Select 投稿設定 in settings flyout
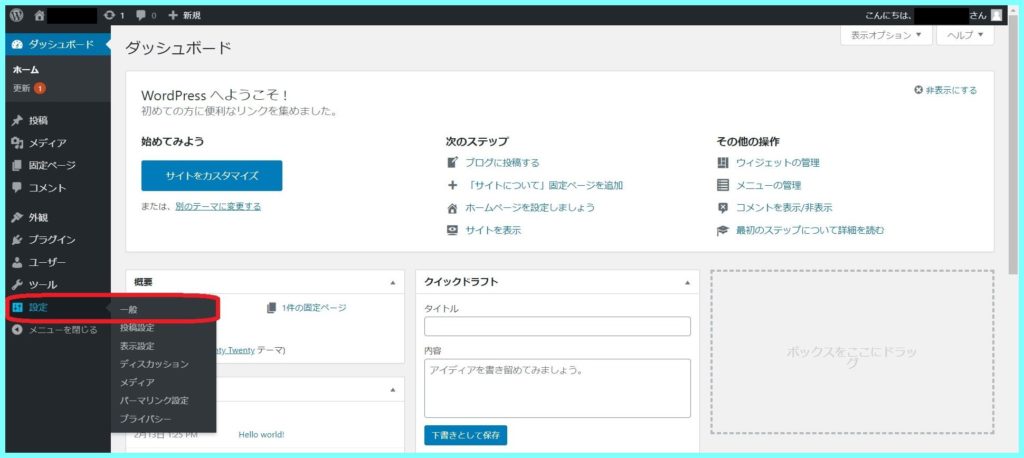1024x458 pixels. point(137,328)
